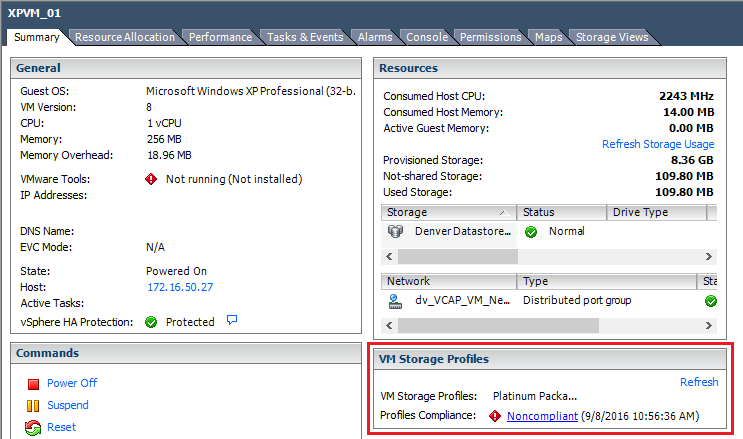Click the network list right scroll arrow
The height and width of the screenshot is (439, 743).
coord(709,325)
